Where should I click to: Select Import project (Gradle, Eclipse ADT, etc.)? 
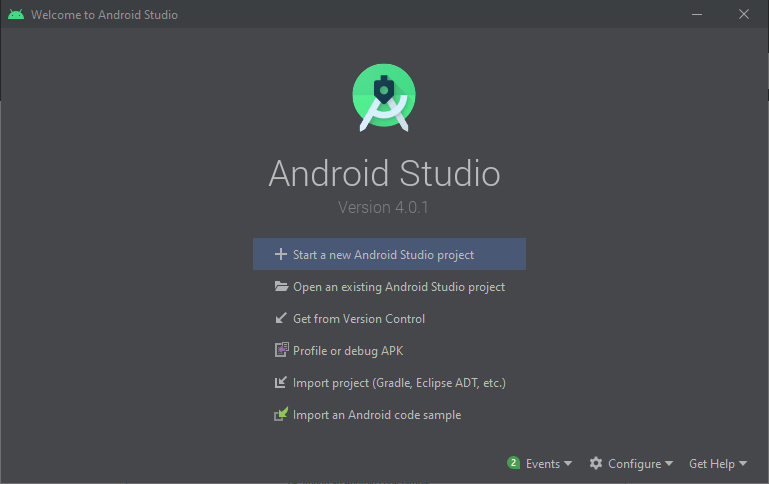pos(389,382)
